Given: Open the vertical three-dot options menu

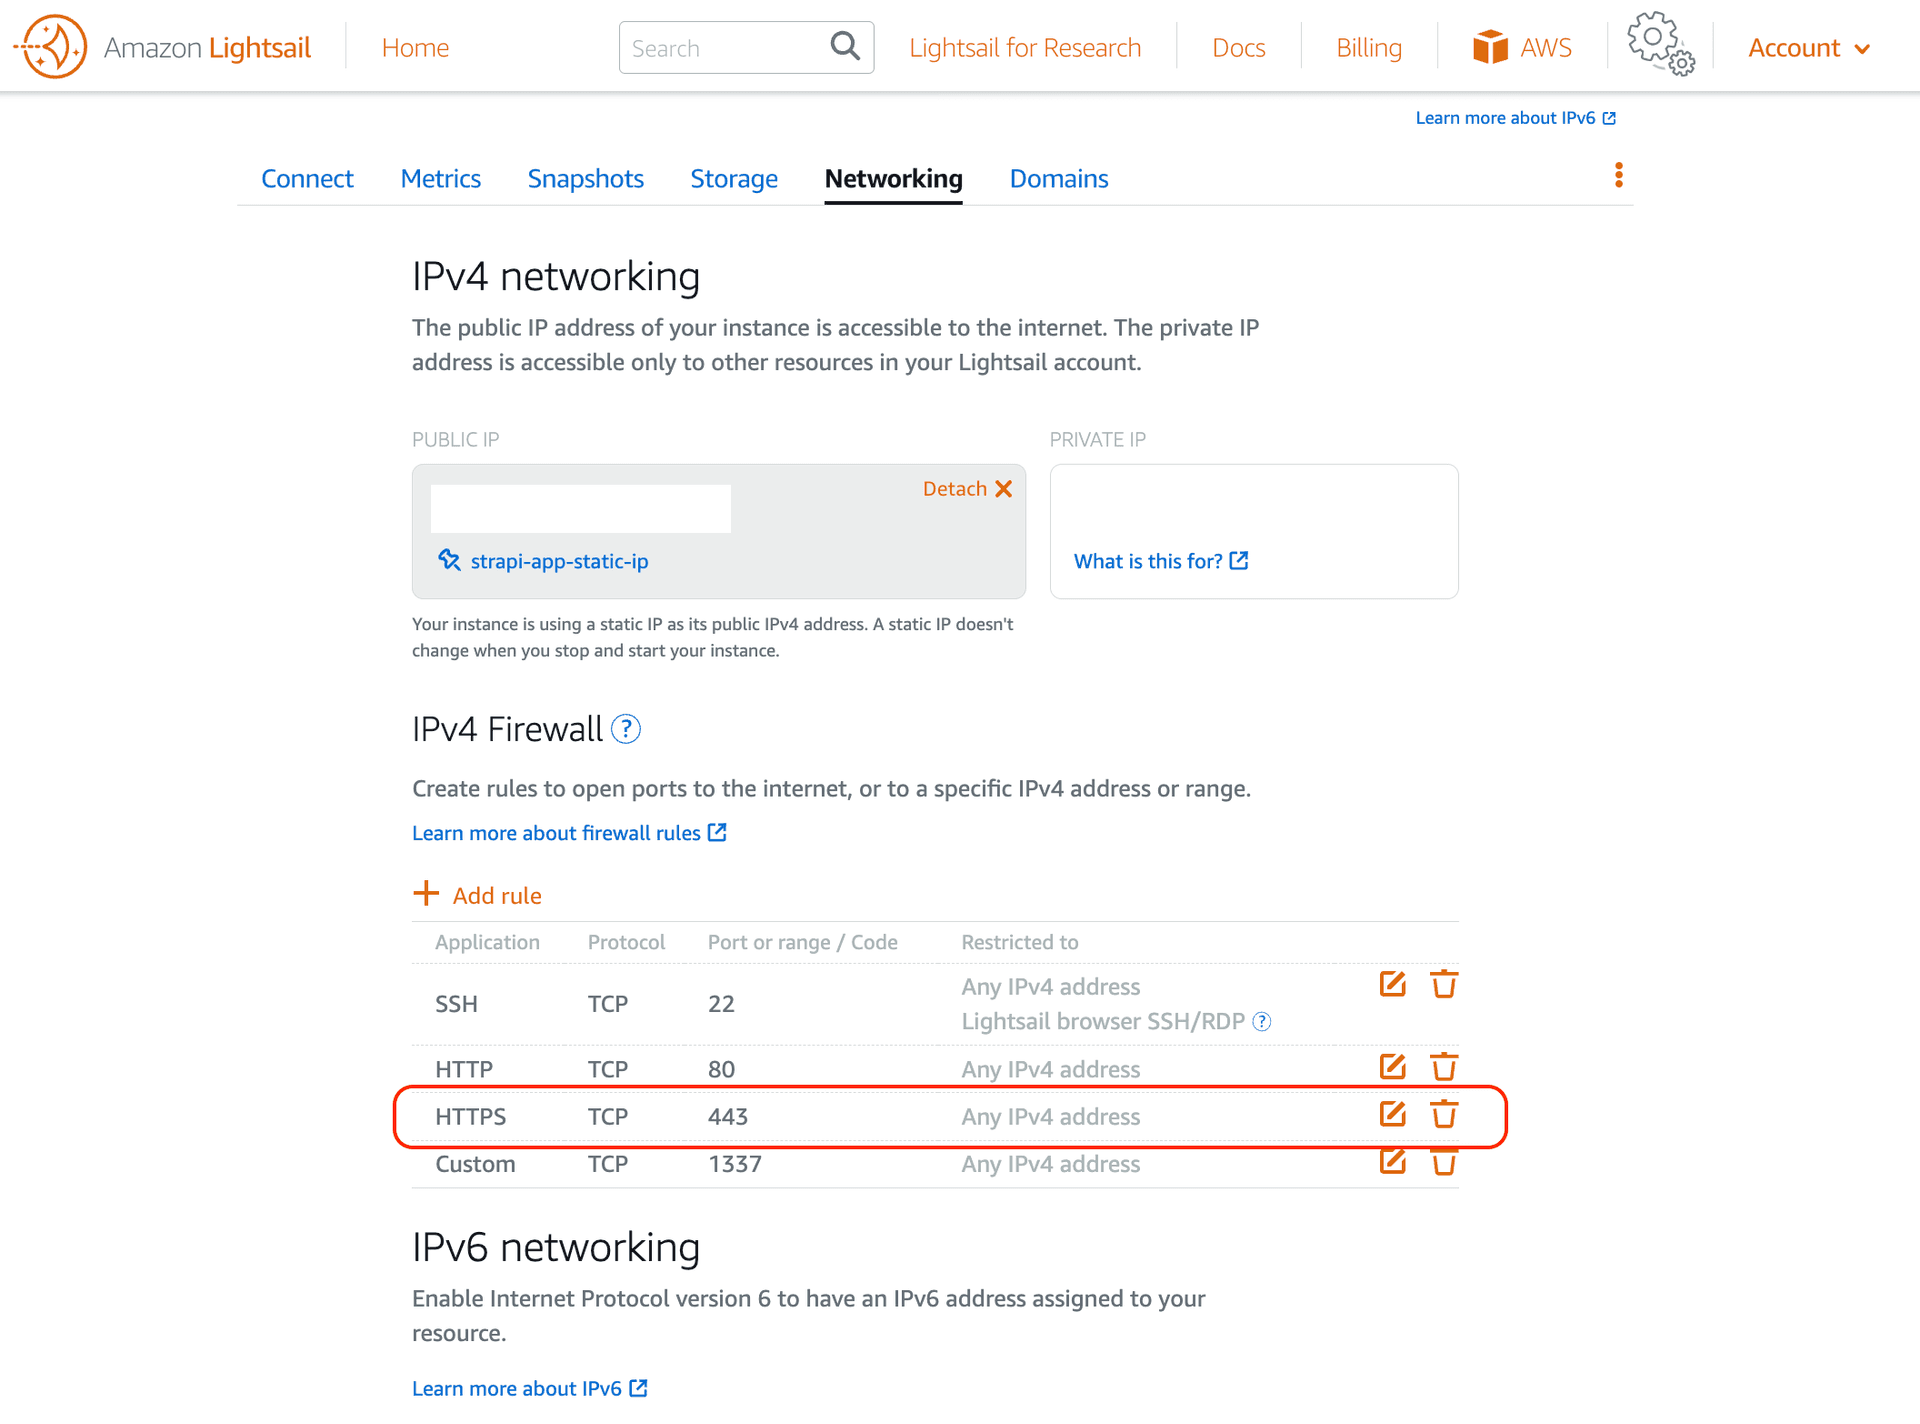Looking at the screenshot, I should pyautogui.click(x=1618, y=175).
